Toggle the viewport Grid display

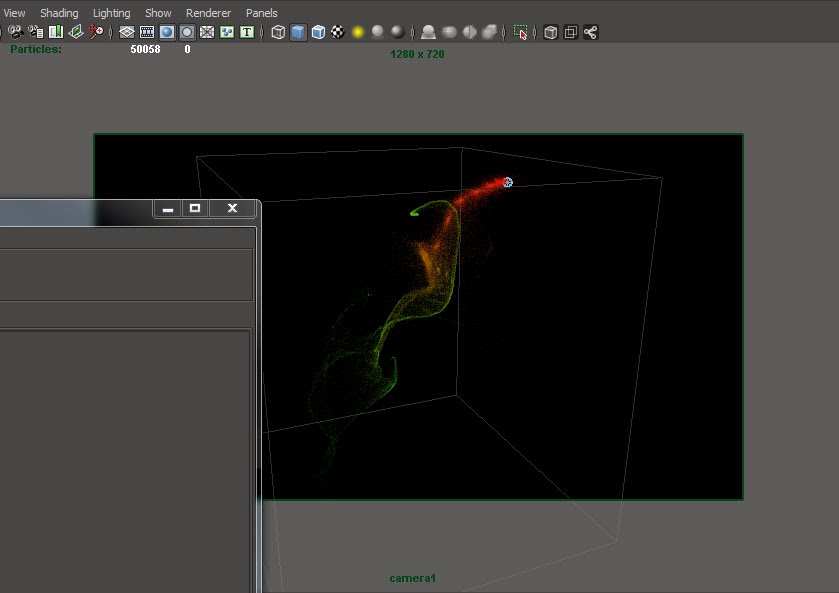[x=127, y=32]
